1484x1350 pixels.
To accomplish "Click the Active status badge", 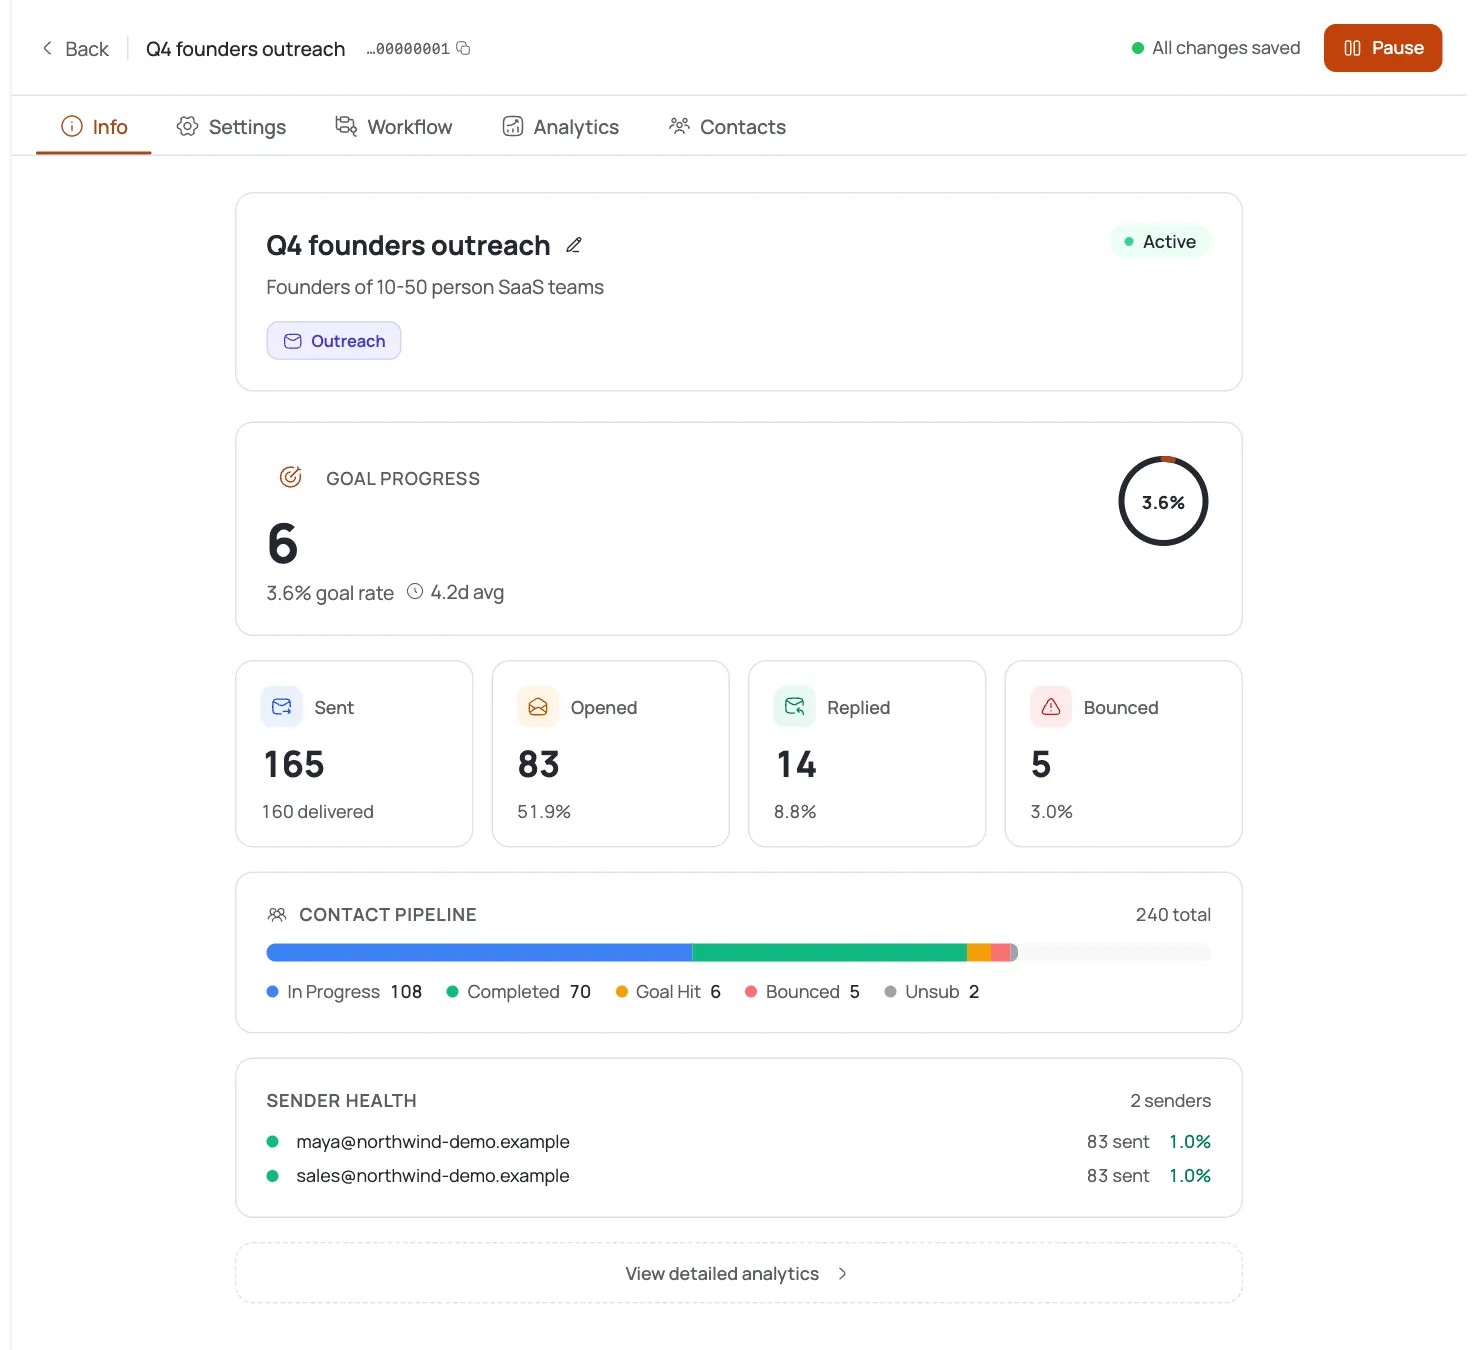I will point(1160,241).
